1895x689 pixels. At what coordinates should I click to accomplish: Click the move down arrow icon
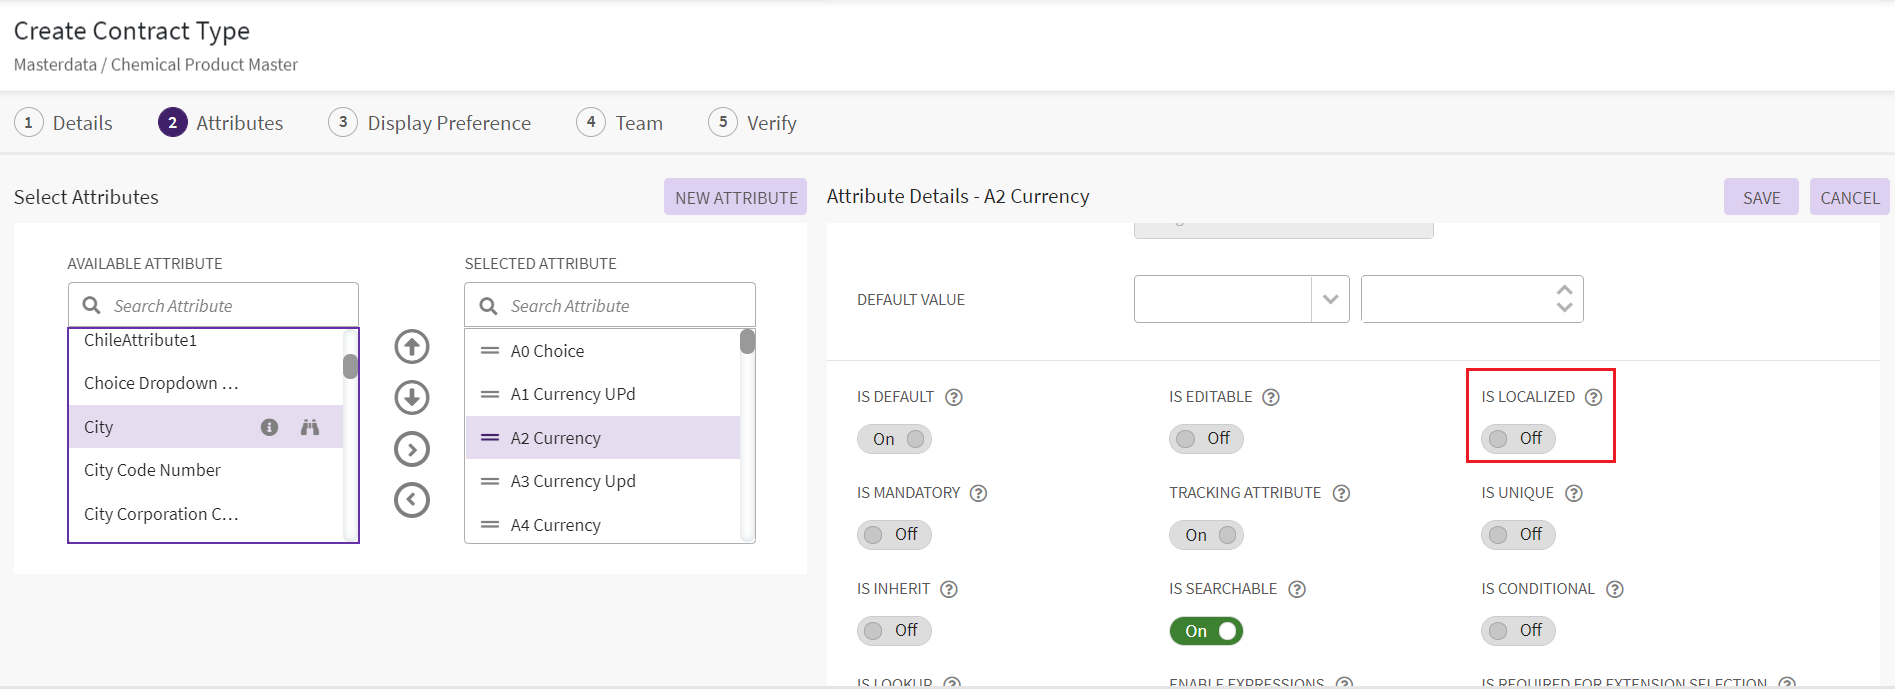pos(411,398)
